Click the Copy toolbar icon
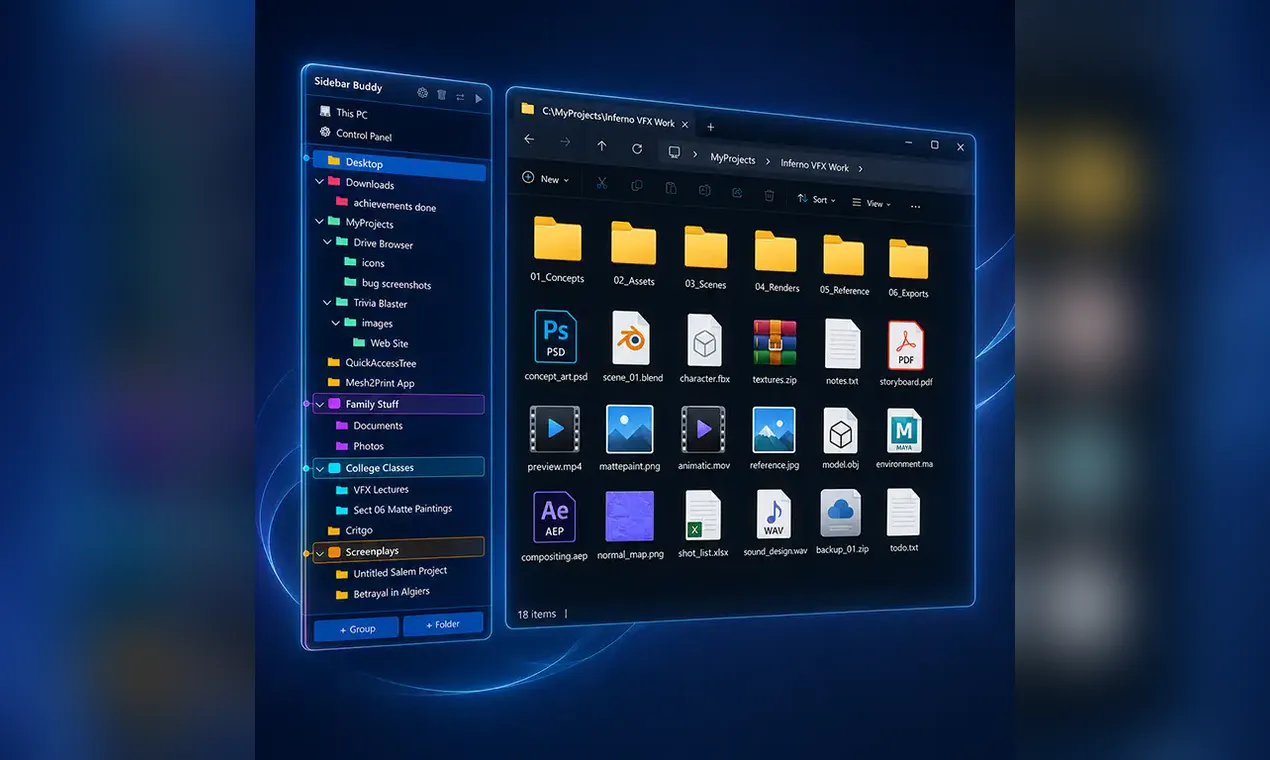 (x=636, y=186)
